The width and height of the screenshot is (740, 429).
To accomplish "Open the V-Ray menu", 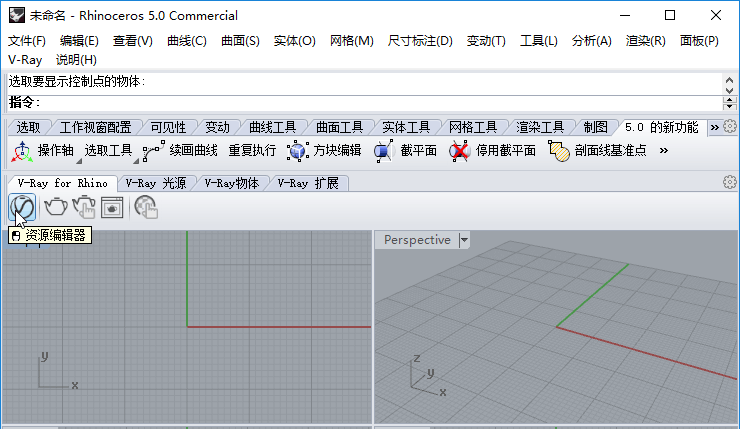I will pyautogui.click(x=25, y=60).
